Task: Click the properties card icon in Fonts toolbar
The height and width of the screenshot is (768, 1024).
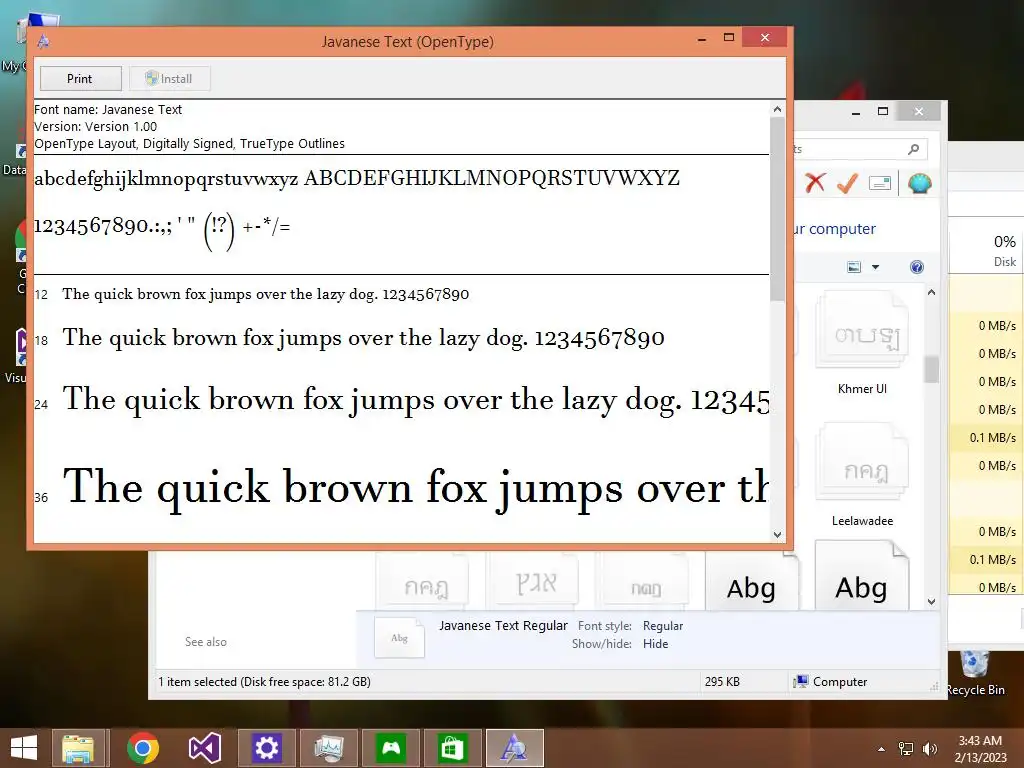Action: pyautogui.click(x=880, y=184)
